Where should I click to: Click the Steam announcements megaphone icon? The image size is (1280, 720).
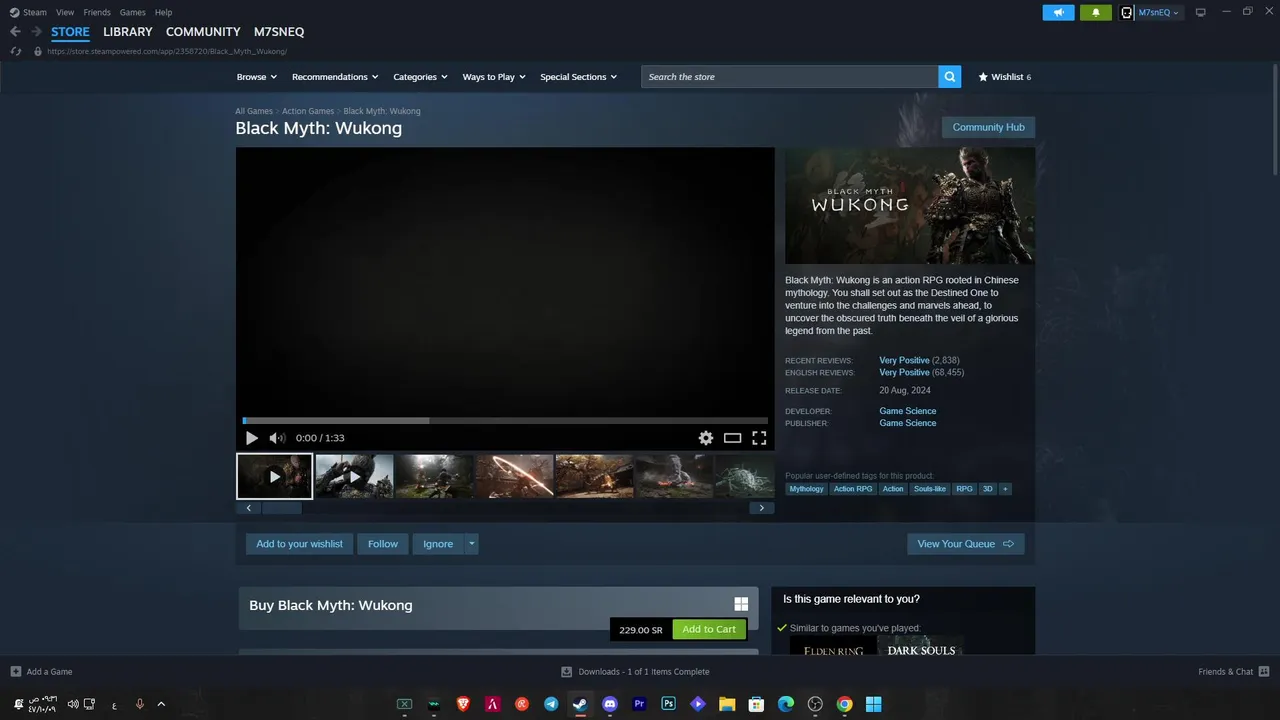pyautogui.click(x=1058, y=13)
